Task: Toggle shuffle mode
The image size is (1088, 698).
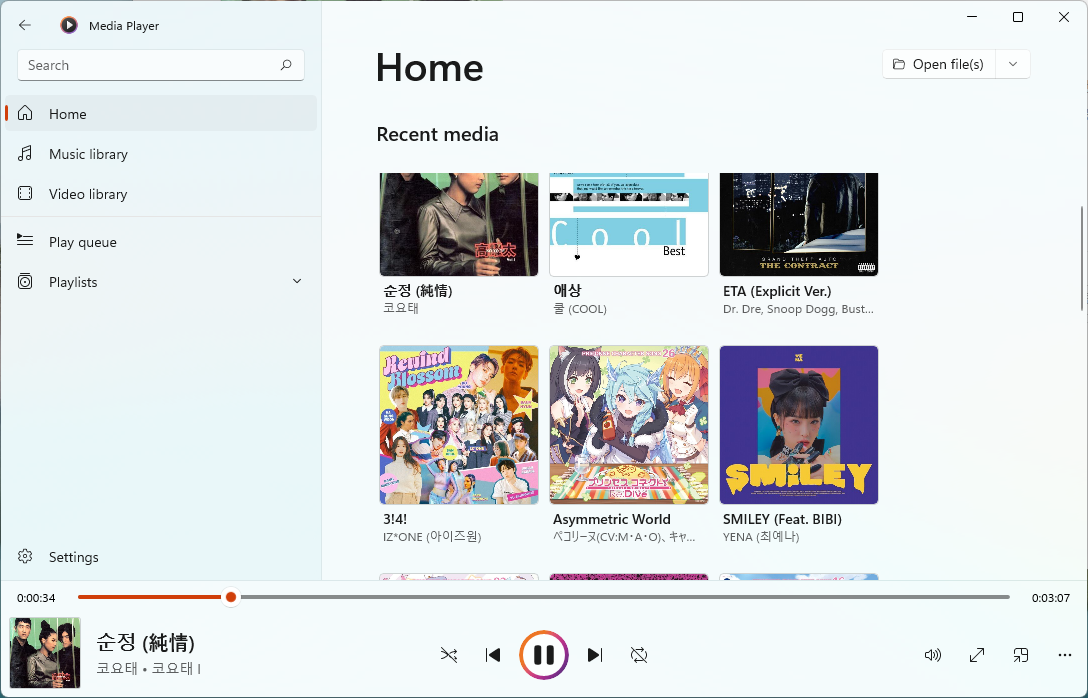Action: point(449,655)
